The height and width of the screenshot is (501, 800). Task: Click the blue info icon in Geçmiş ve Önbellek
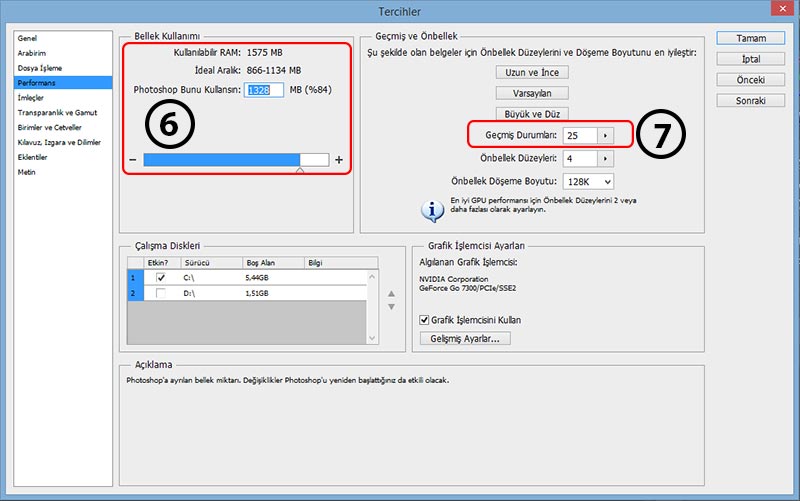point(433,211)
